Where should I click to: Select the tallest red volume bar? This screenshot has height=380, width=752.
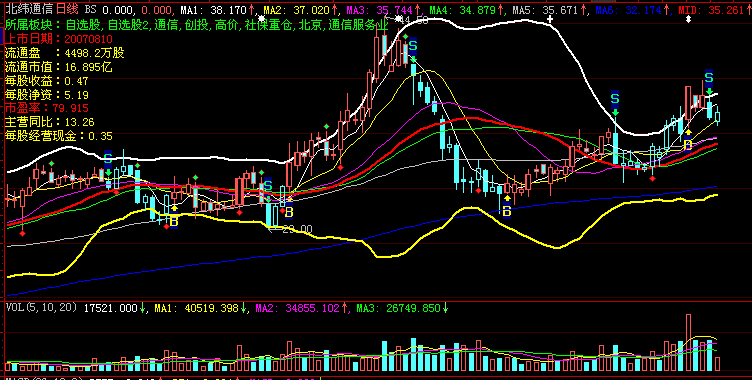pyautogui.click(x=689, y=343)
